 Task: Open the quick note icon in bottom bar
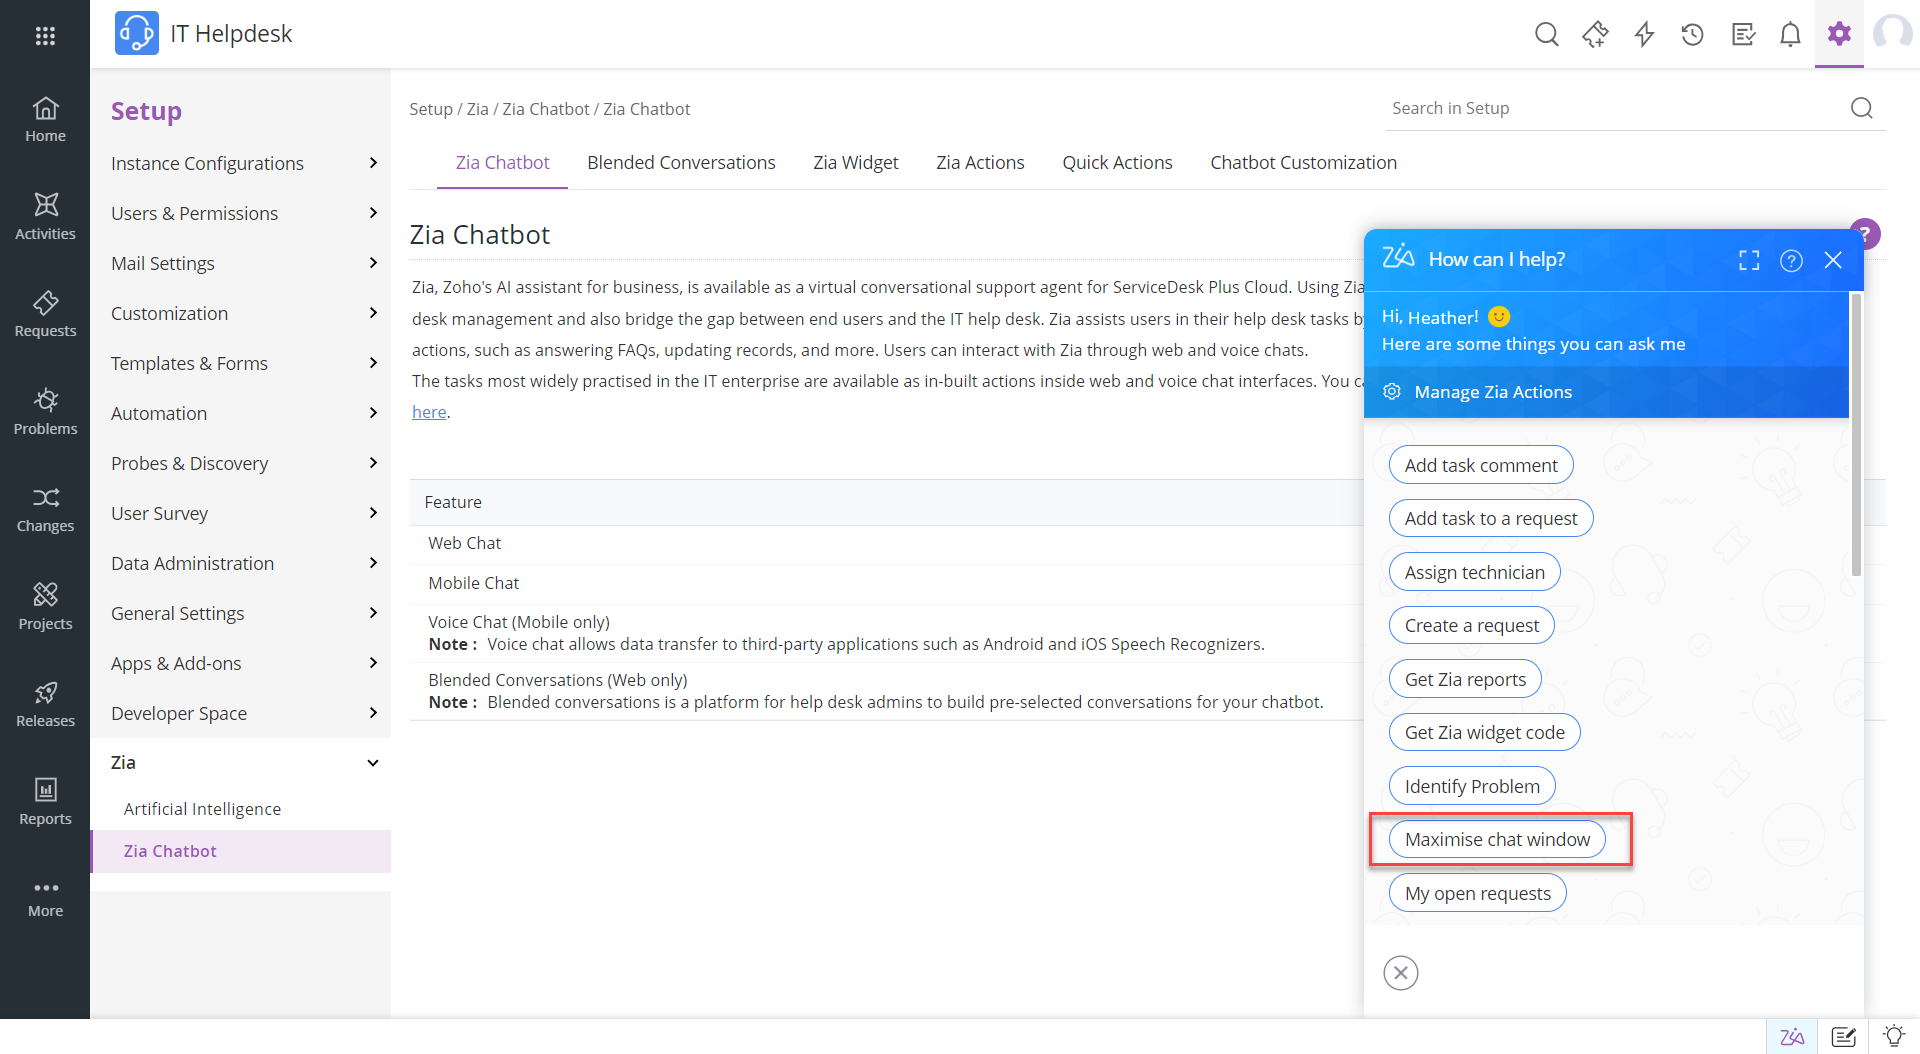coord(1843,1036)
